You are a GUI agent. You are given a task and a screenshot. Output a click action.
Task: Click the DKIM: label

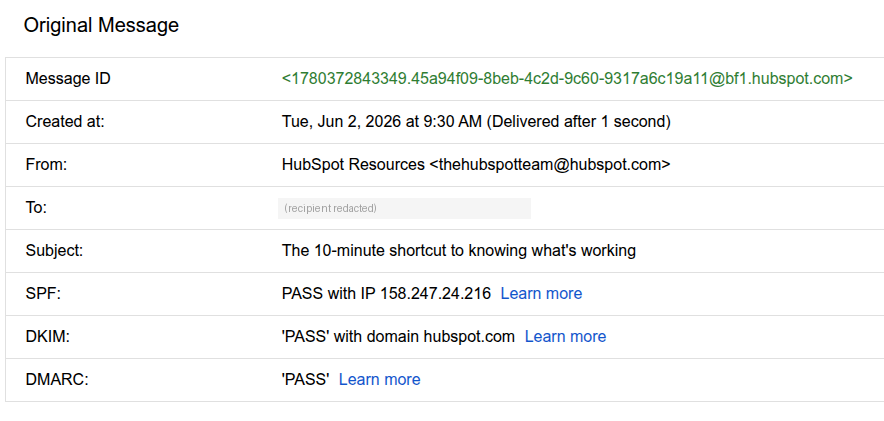point(47,336)
